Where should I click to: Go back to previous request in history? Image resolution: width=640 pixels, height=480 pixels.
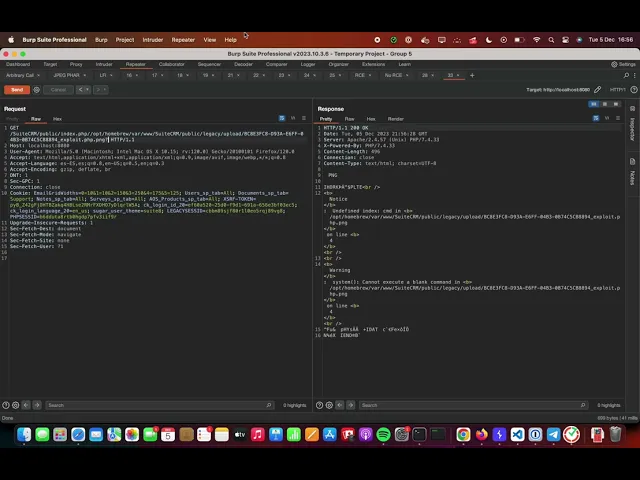[x=80, y=90]
